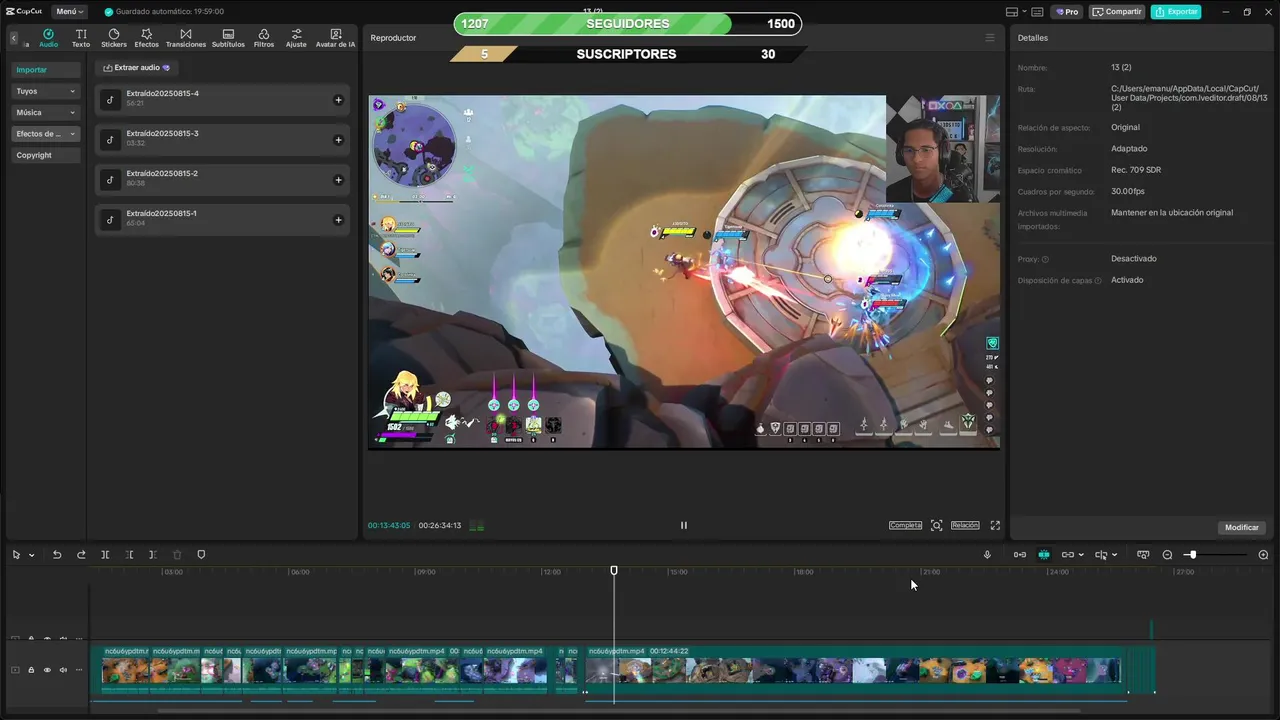Image resolution: width=1280 pixels, height=720 pixels.
Task: Zoom out the timeline
Action: (1167, 555)
